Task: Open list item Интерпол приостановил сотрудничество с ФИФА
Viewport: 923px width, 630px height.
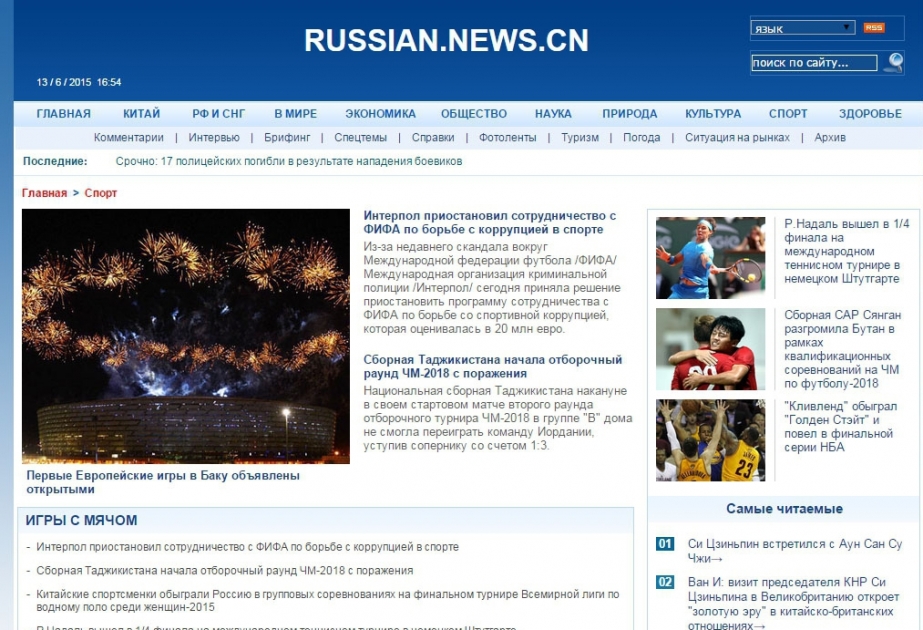Action: pyautogui.click(x=247, y=547)
